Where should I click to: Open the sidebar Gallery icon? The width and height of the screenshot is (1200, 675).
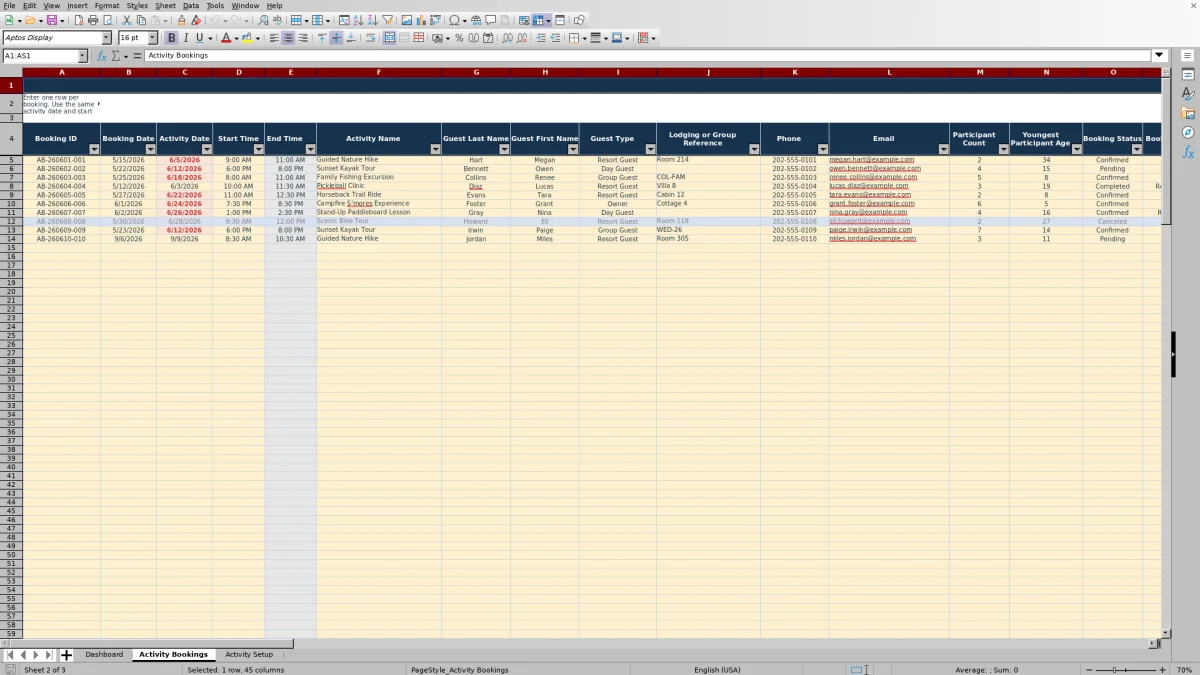[1188, 113]
